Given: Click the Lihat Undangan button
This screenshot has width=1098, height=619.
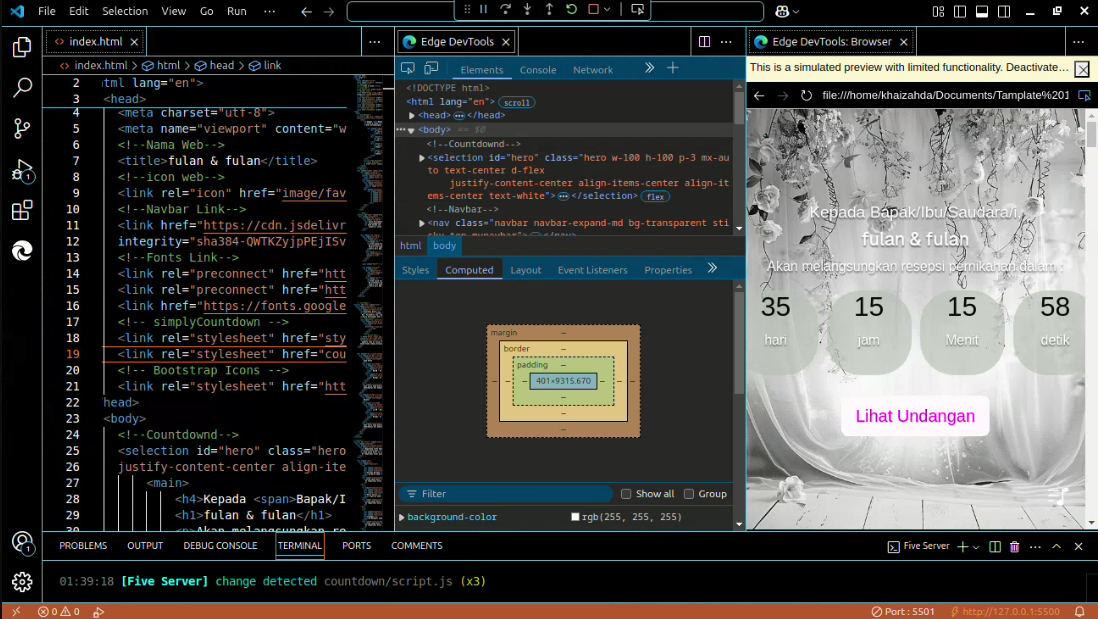Looking at the screenshot, I should click(915, 416).
